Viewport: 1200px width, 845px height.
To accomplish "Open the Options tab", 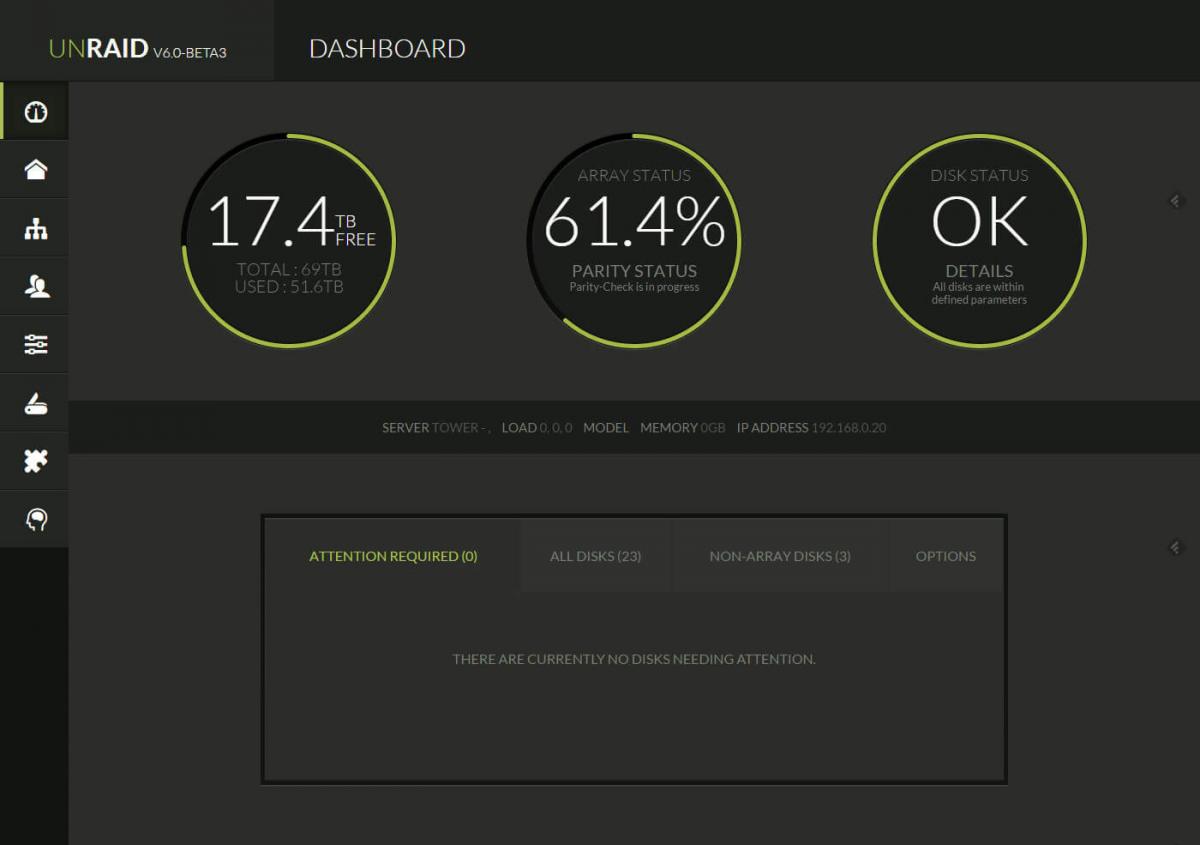I will pos(946,556).
